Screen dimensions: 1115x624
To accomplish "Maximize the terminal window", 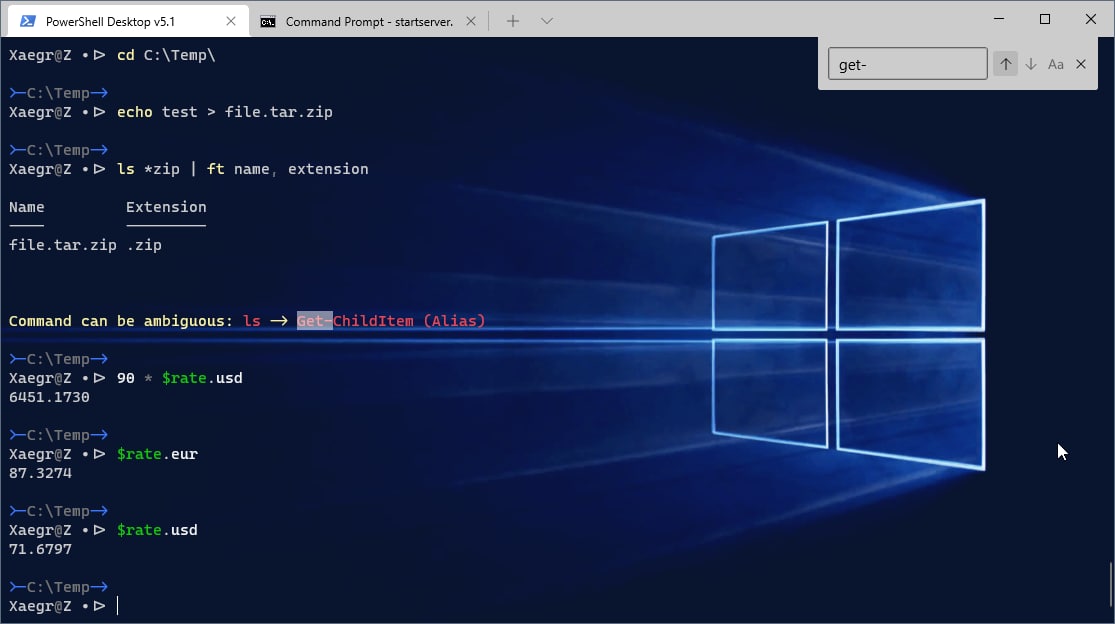I will pos(1045,18).
